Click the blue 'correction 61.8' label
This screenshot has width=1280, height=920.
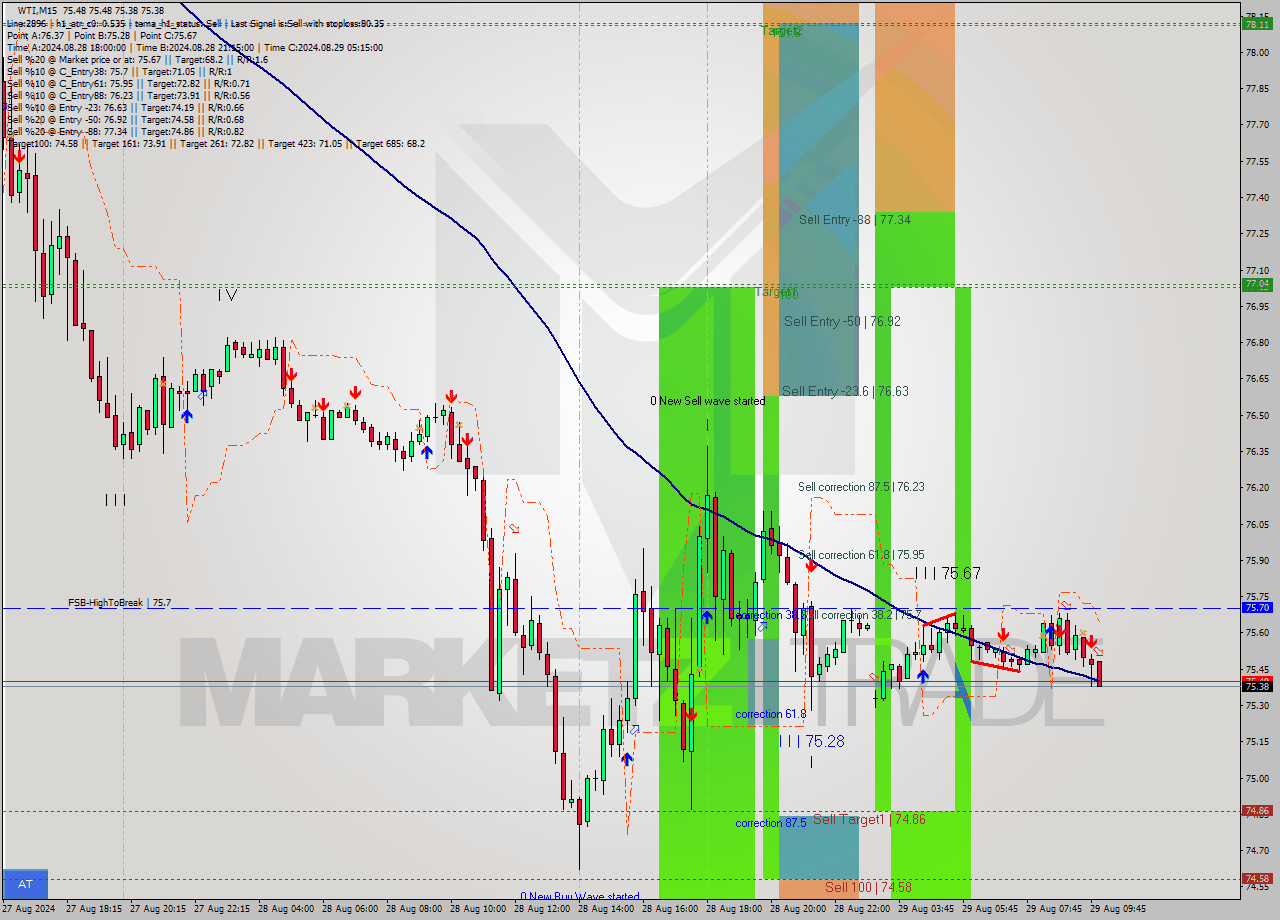tap(770, 714)
